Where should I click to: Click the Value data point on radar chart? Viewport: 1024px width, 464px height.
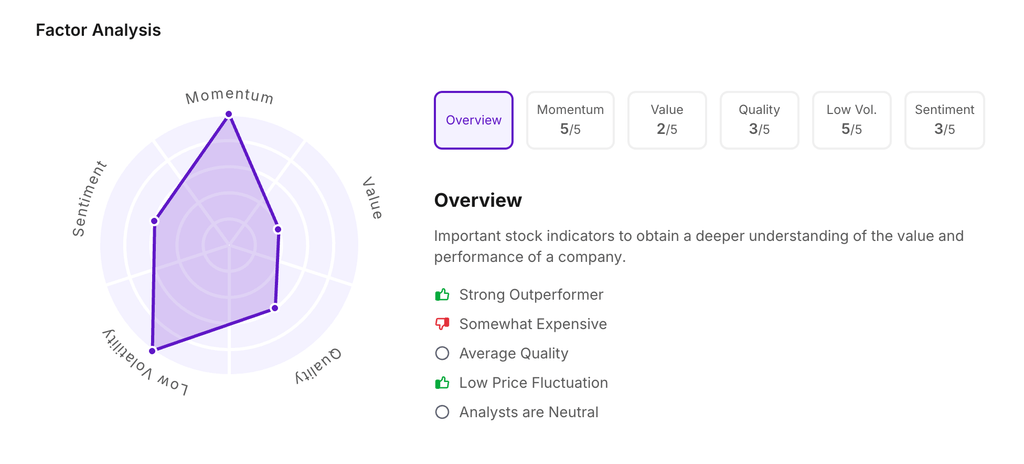click(278, 230)
